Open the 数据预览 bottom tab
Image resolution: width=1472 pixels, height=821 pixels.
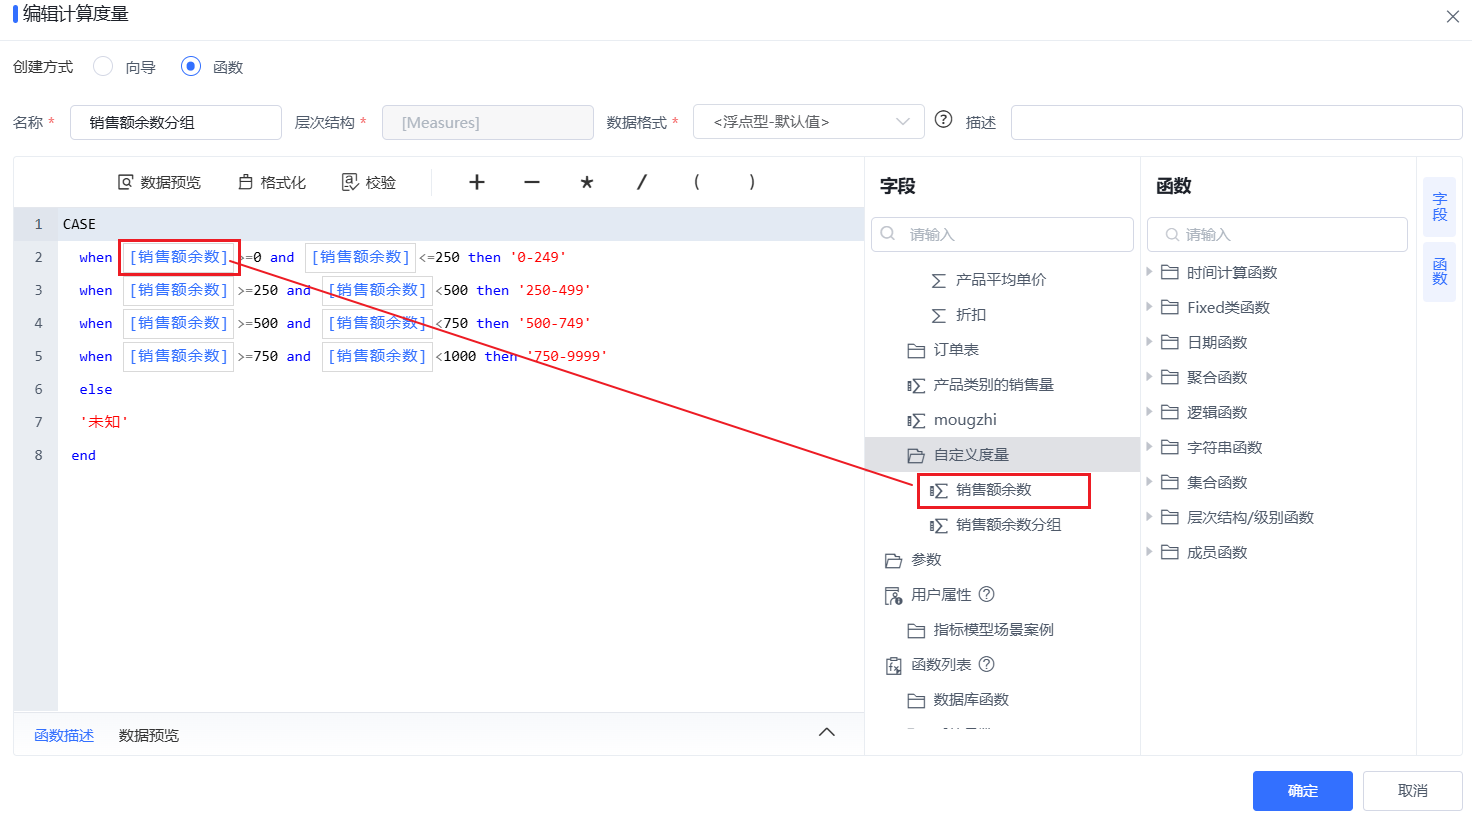point(149,735)
